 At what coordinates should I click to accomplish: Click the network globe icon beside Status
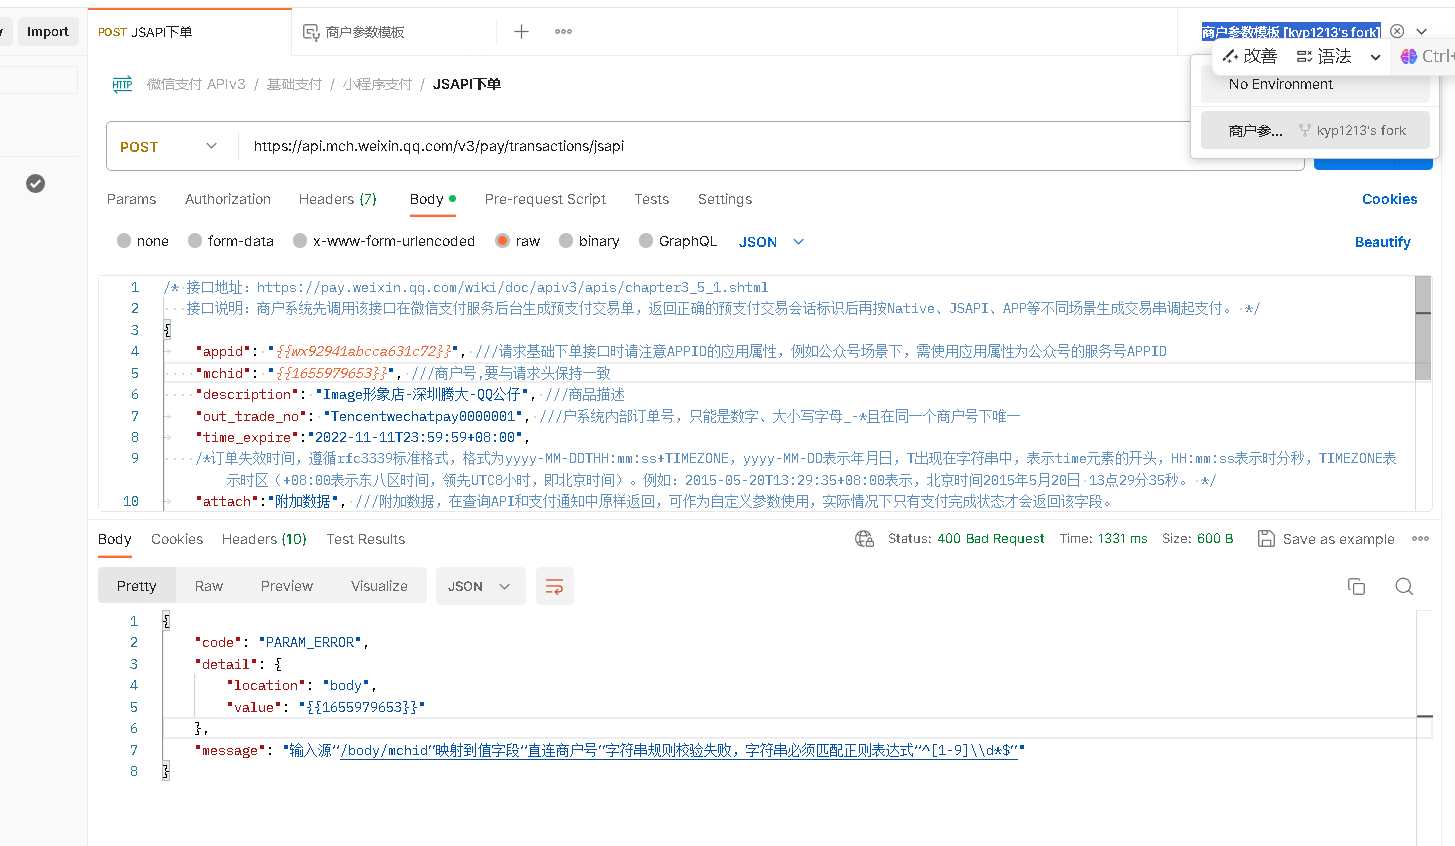[865, 539]
